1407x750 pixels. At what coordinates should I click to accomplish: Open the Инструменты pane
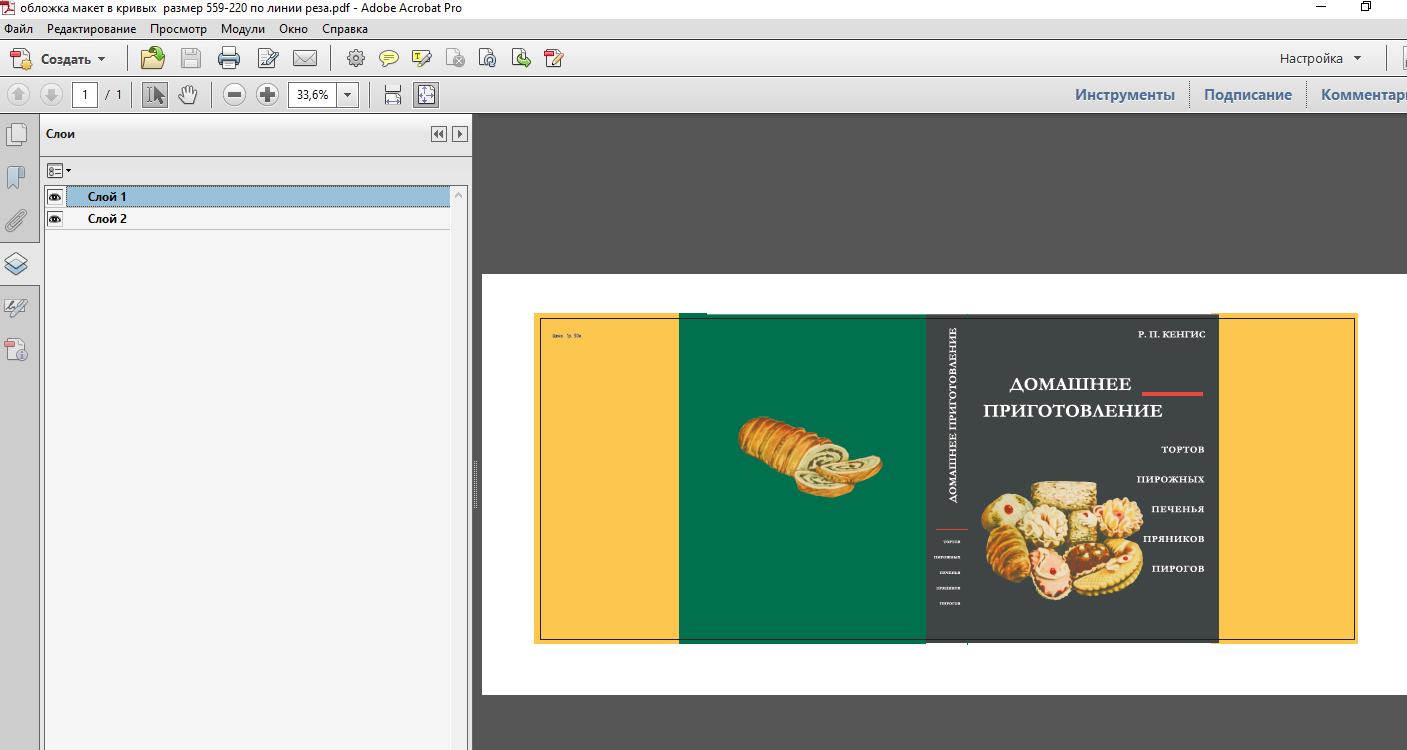[1125, 95]
